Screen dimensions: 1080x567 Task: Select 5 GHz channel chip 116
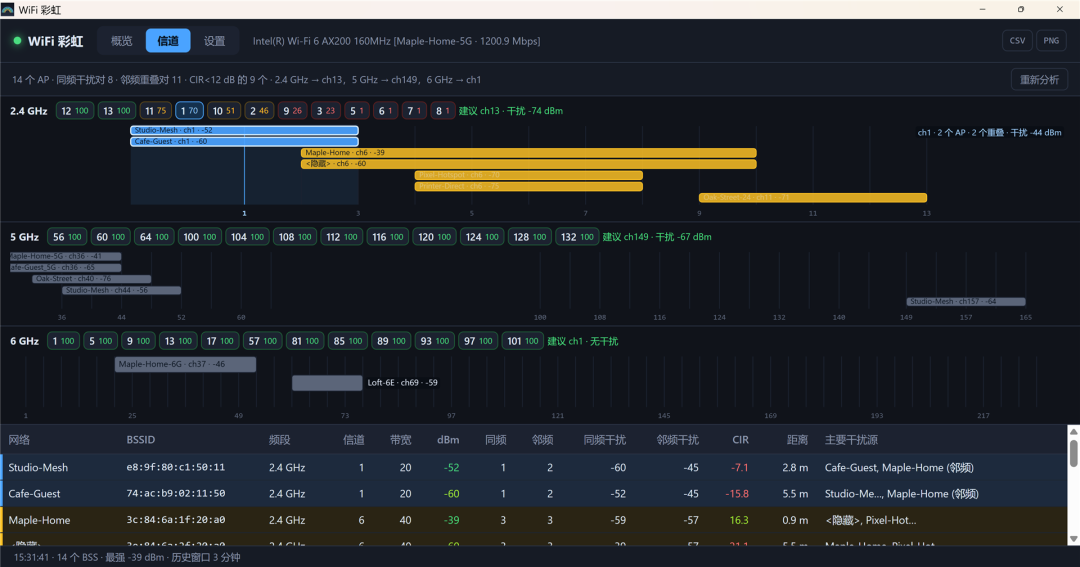[388, 237]
